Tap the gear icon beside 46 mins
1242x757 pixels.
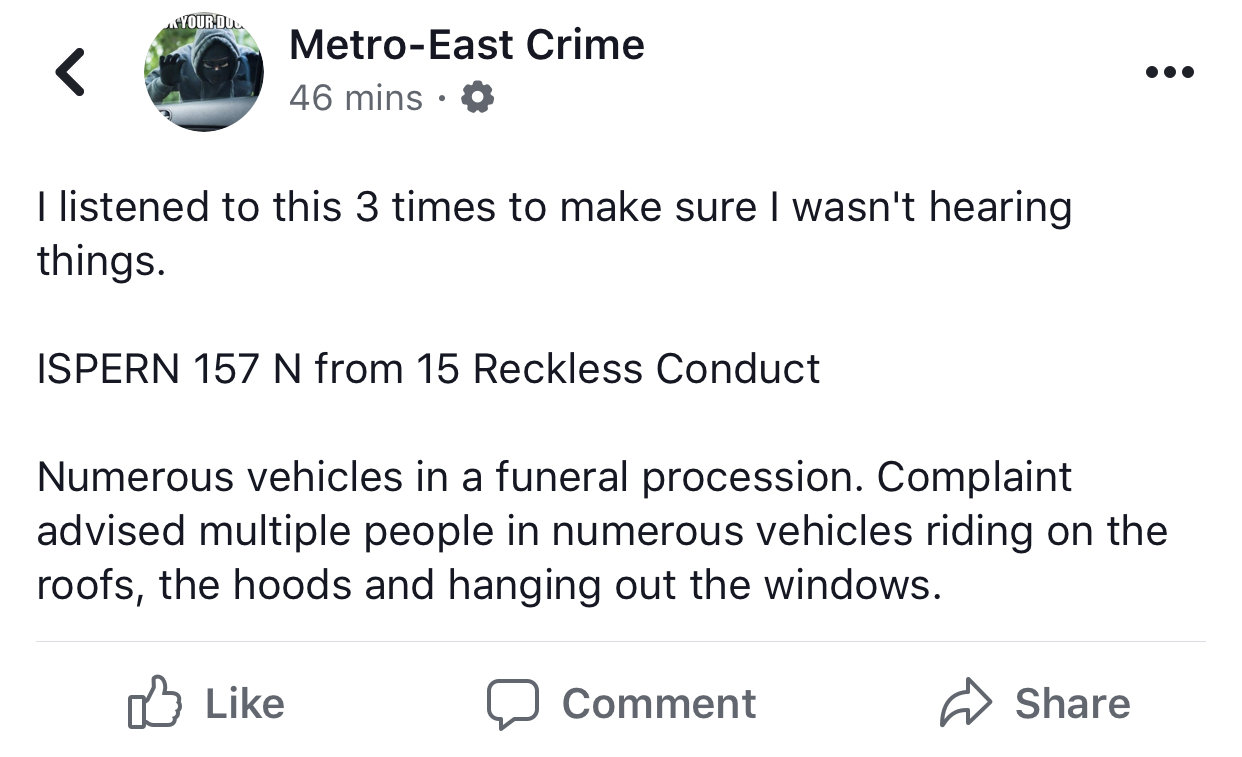479,98
